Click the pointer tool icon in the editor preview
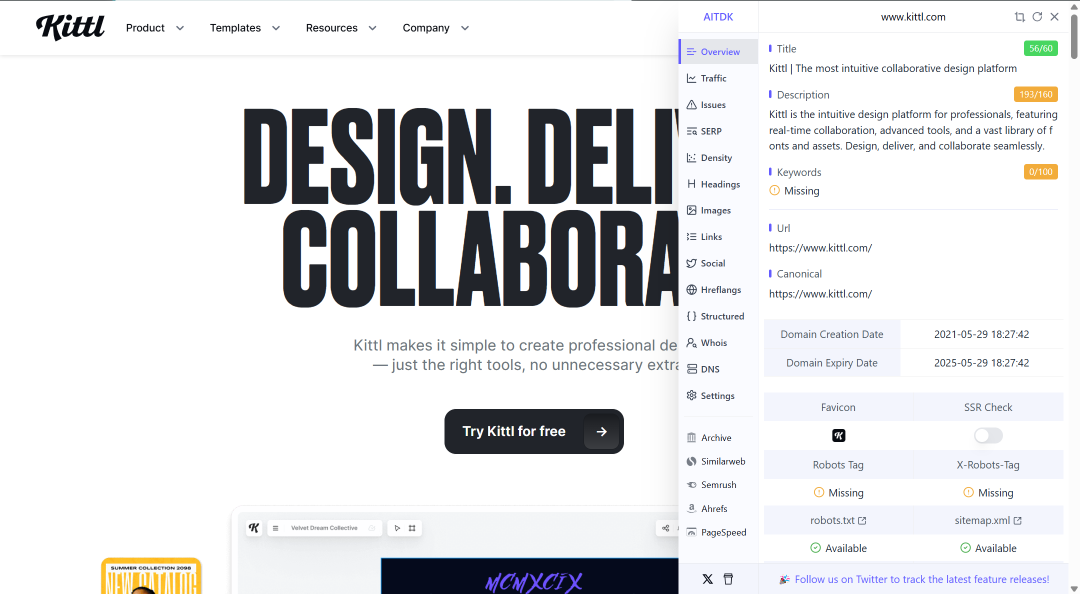The image size is (1080, 594). pos(397,529)
